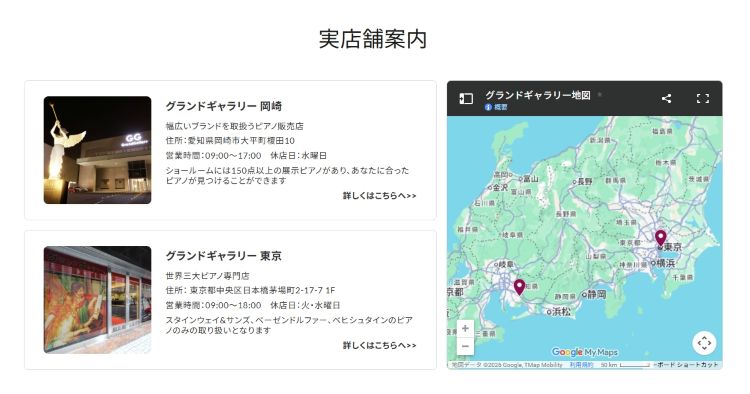The image size is (750, 394).
Task: Click the 概要 label under map title
Action: click(500, 107)
